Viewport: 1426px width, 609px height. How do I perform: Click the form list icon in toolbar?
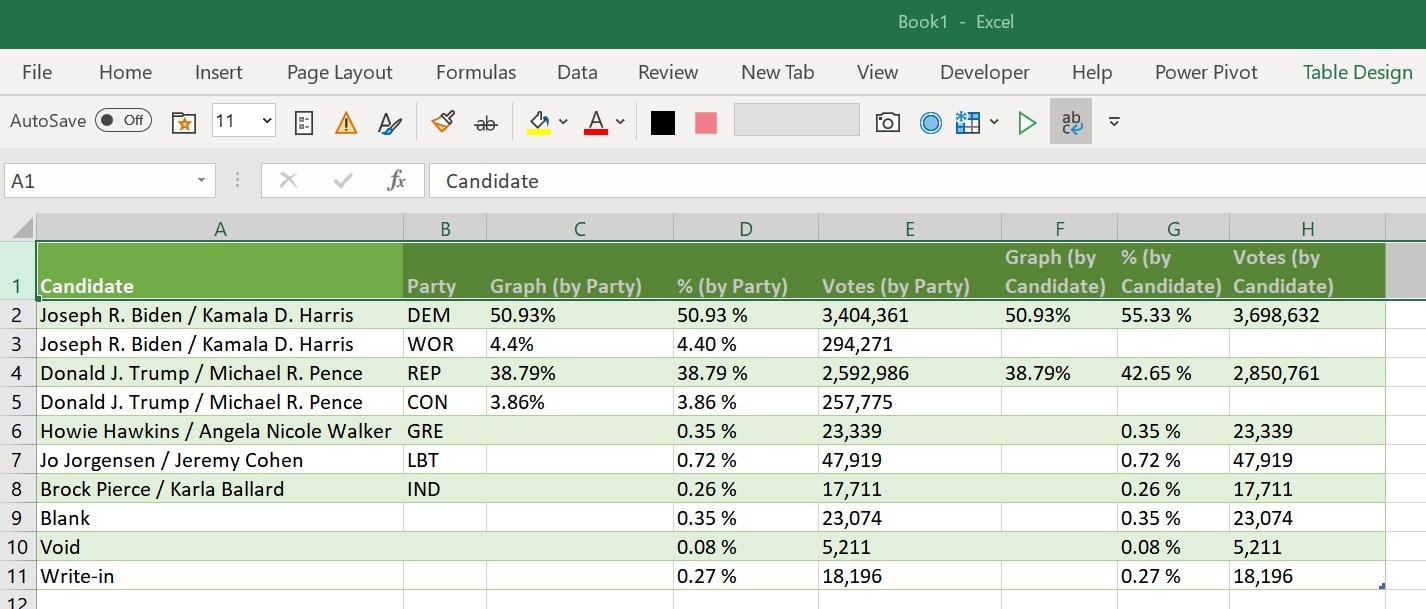[305, 122]
